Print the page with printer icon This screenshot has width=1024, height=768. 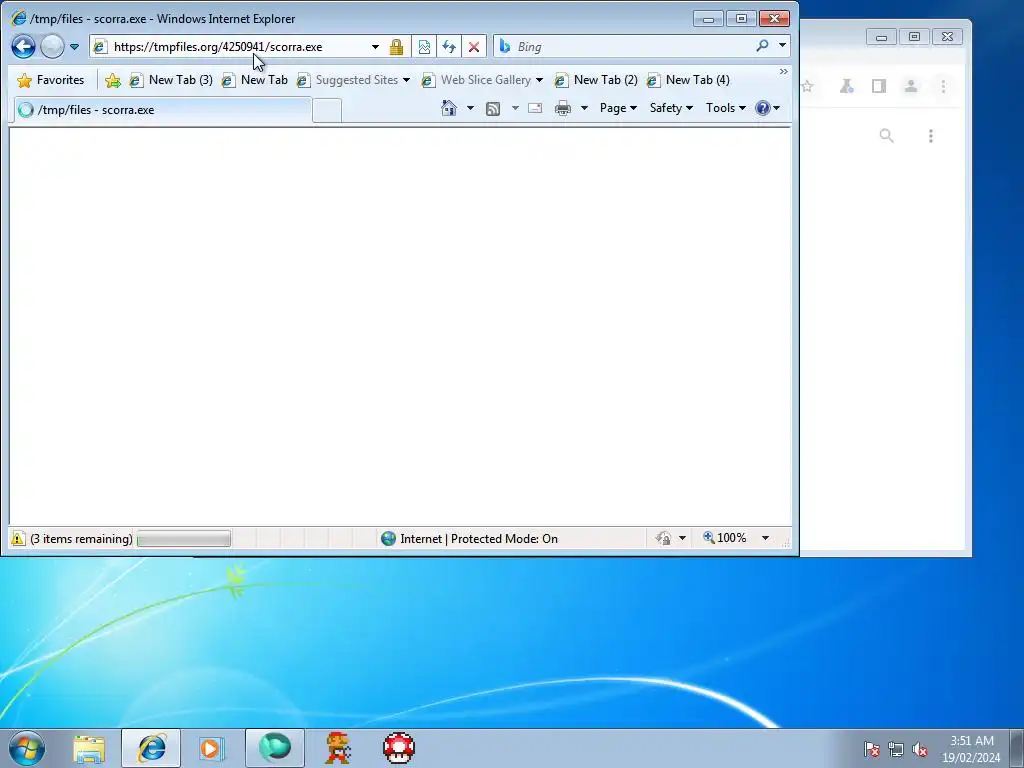pyautogui.click(x=563, y=108)
